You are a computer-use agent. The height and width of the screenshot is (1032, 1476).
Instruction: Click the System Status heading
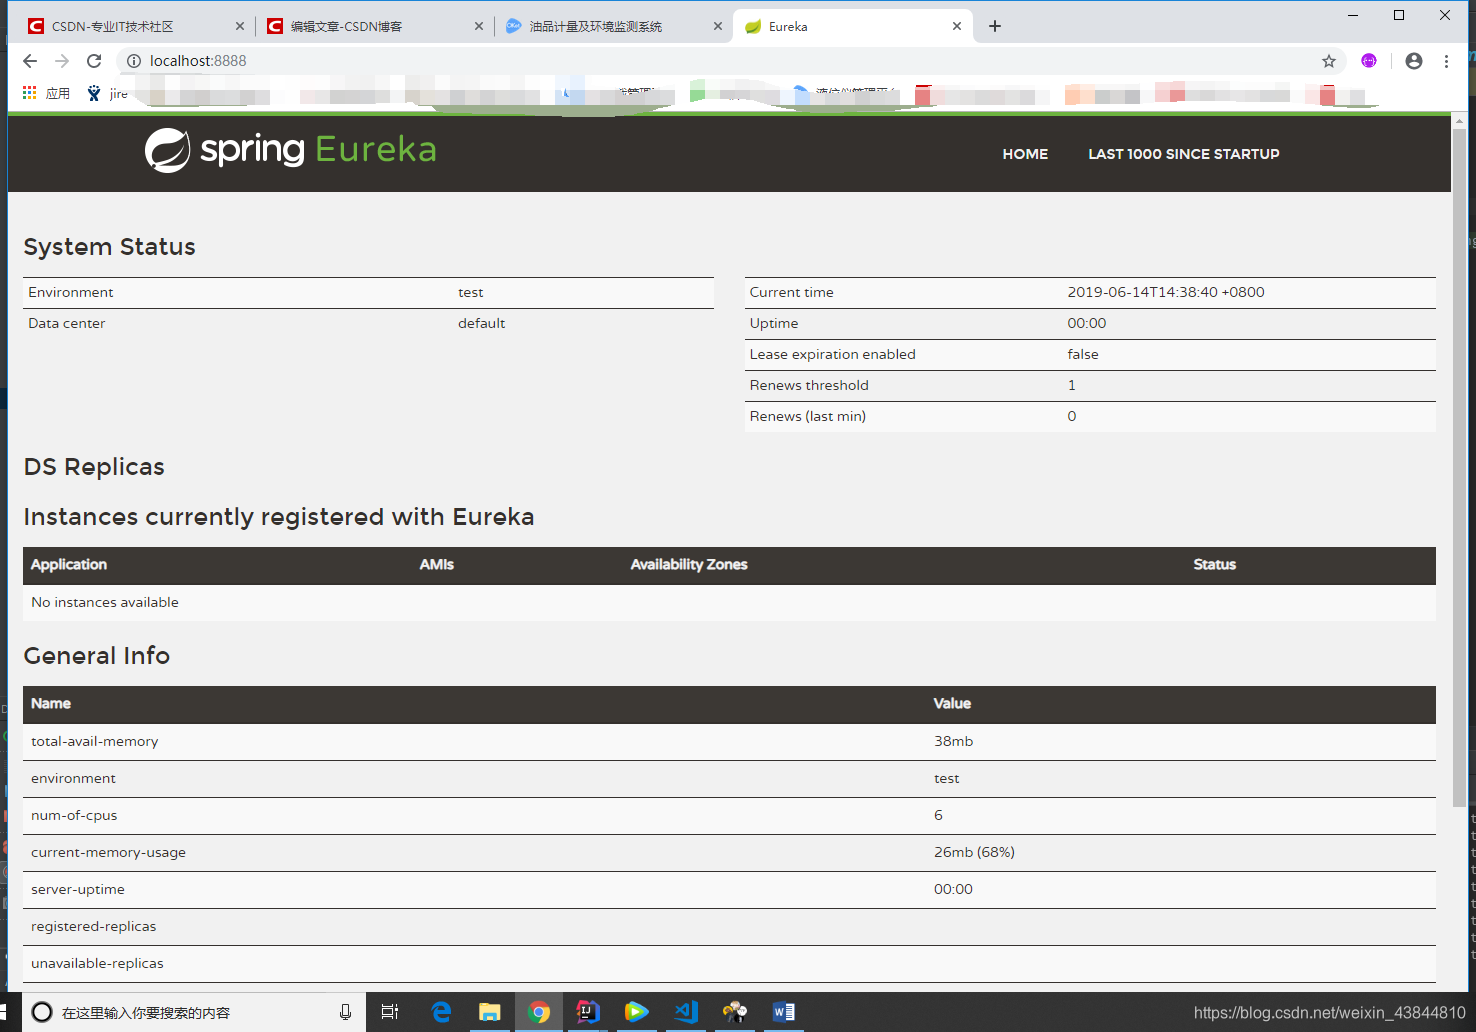[109, 247]
